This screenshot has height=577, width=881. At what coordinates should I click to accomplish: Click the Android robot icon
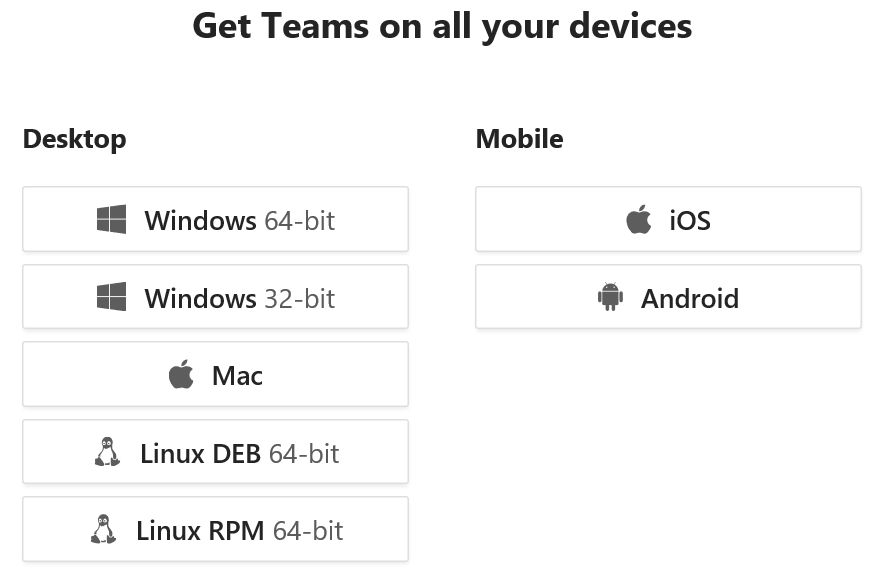point(610,297)
